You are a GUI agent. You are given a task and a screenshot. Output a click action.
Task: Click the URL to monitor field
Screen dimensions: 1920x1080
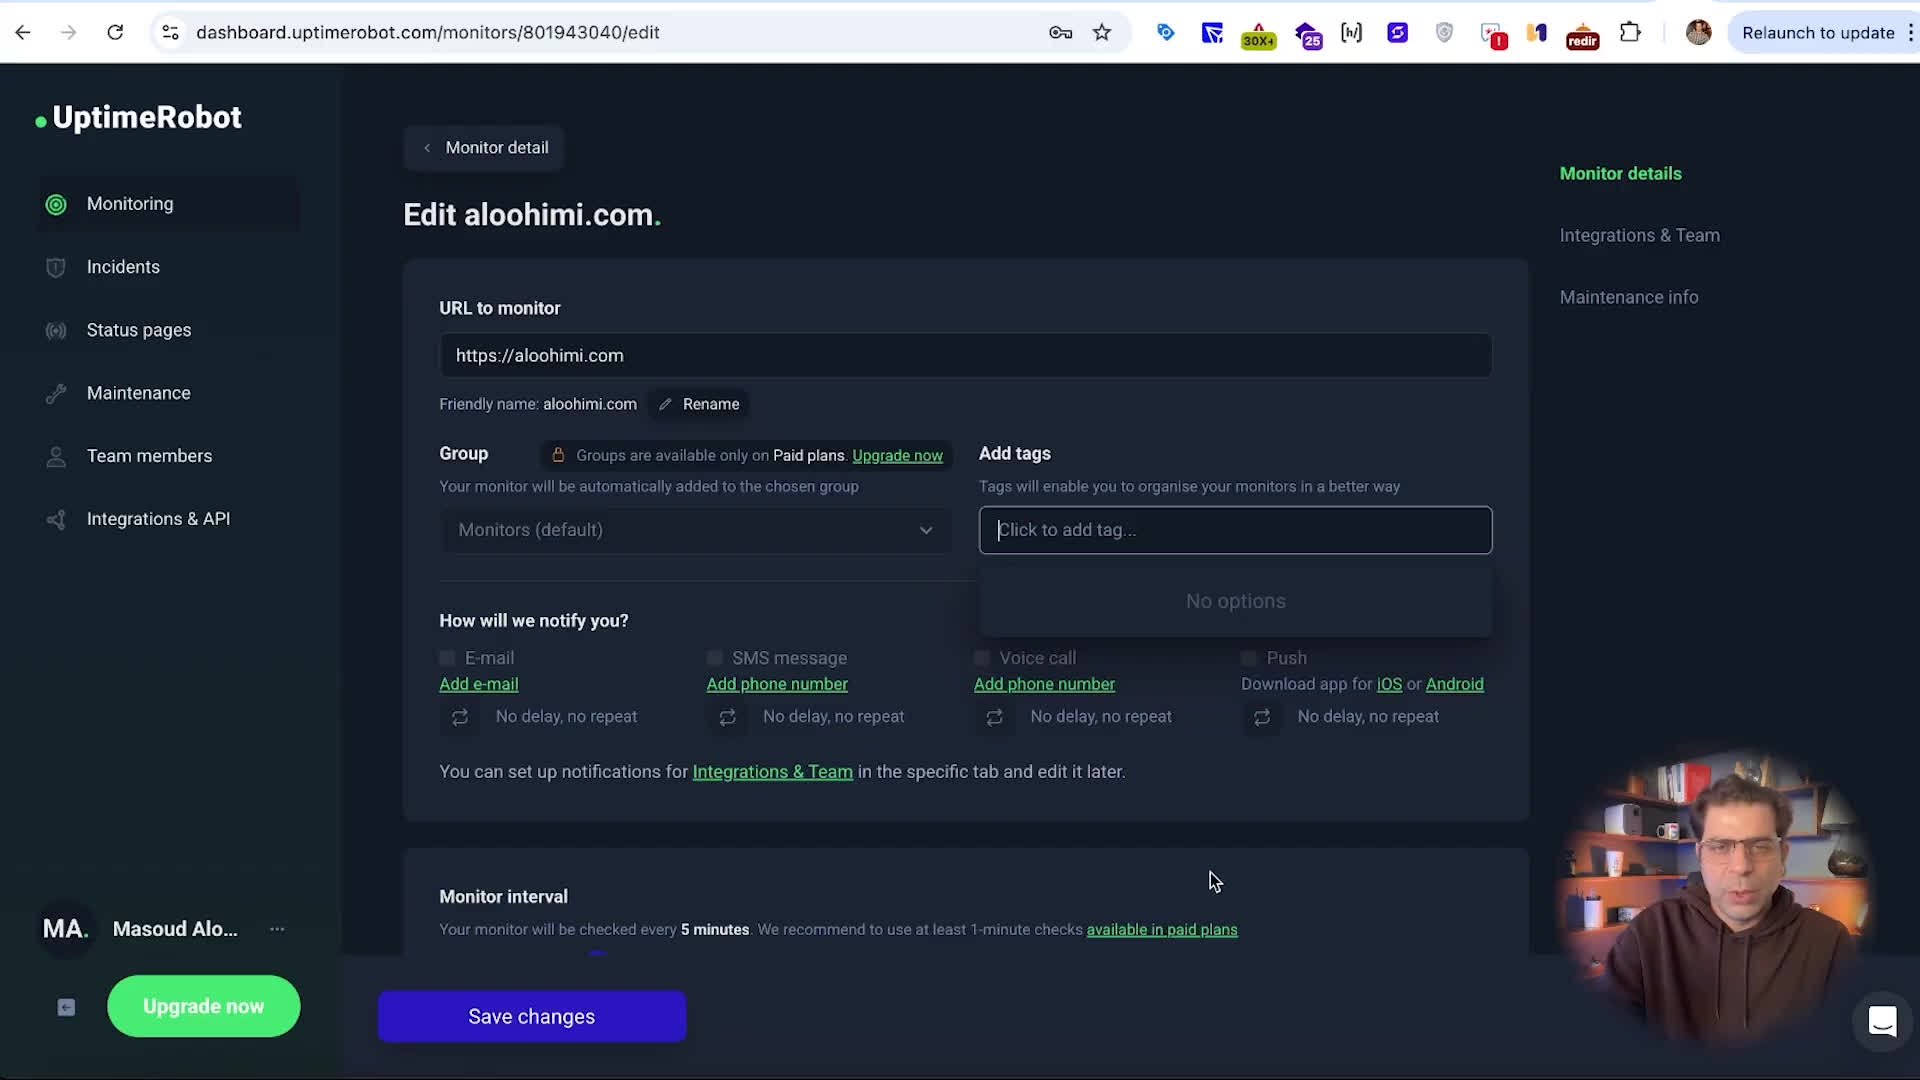(965, 356)
